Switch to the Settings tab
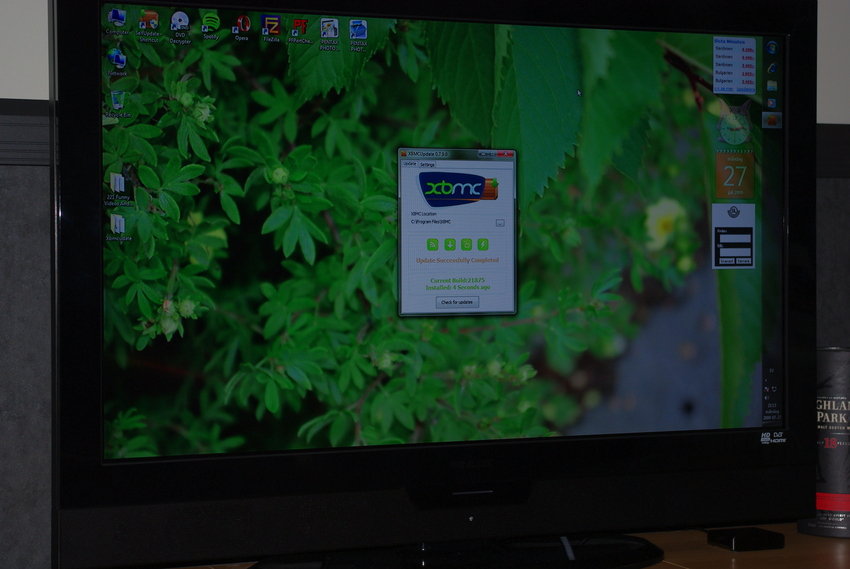Viewport: 850px width, 569px height. coord(427,164)
